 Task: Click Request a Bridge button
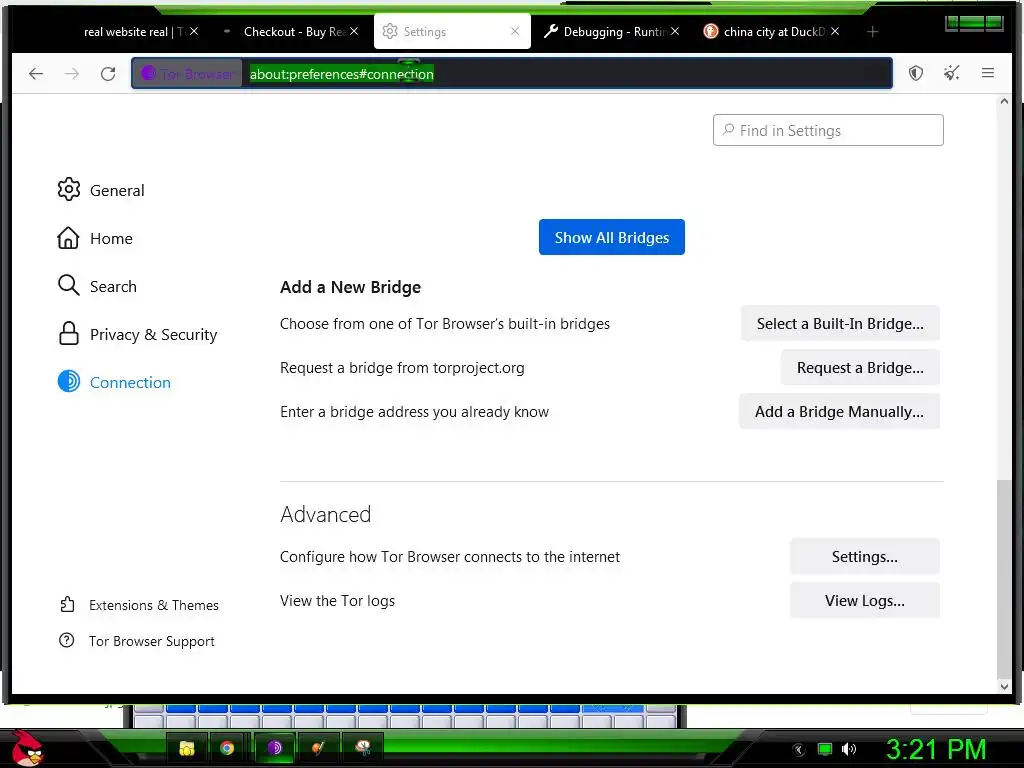coord(860,368)
